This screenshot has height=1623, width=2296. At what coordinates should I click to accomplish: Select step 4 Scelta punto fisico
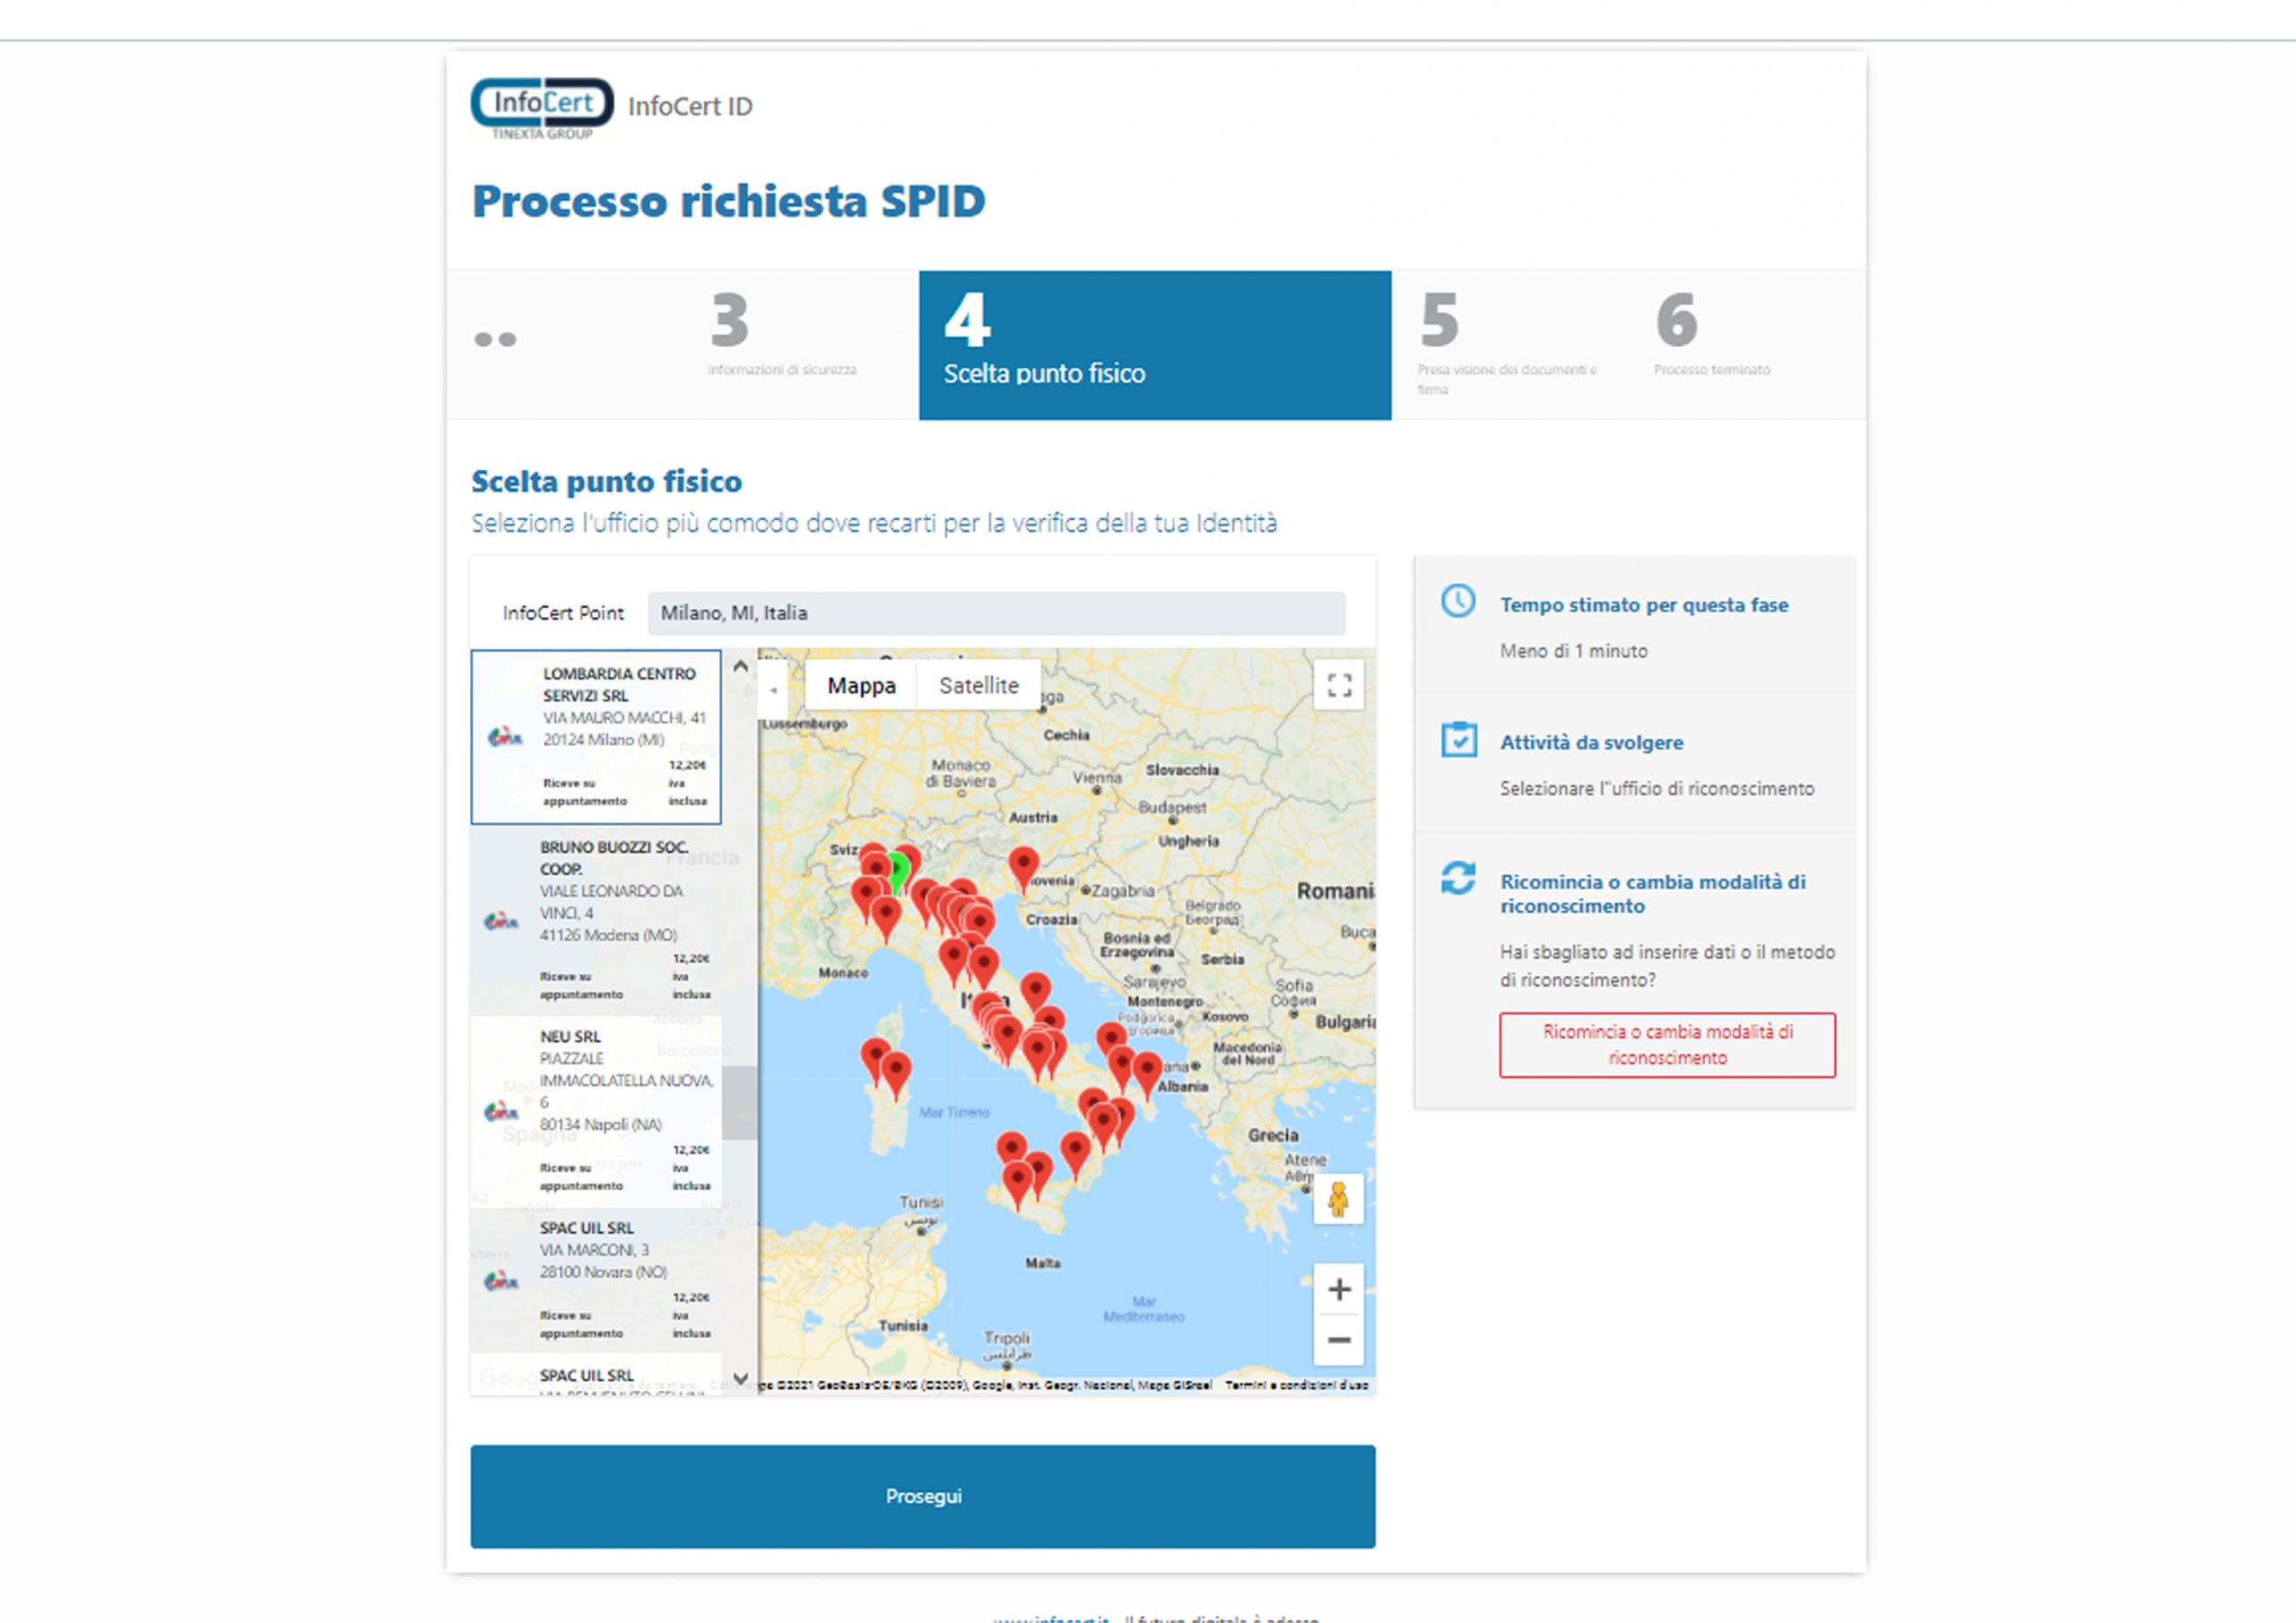click(x=1155, y=345)
